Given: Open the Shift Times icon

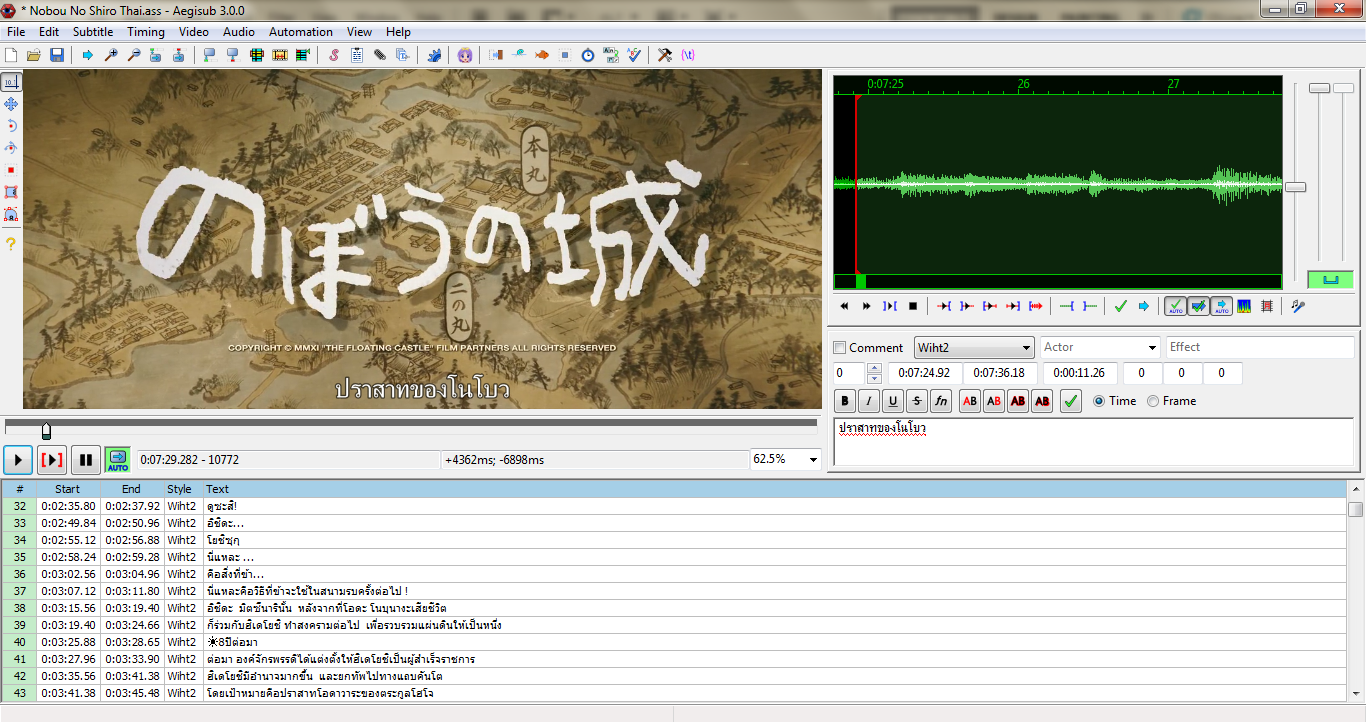Looking at the screenshot, I should click(x=496, y=55).
